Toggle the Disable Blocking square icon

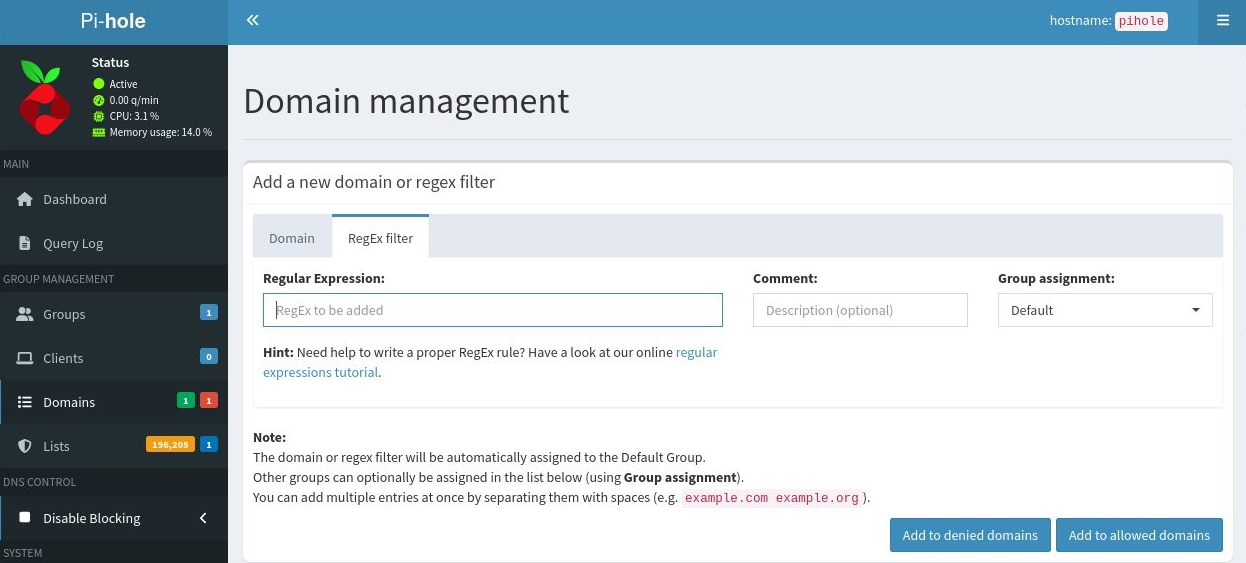25,518
